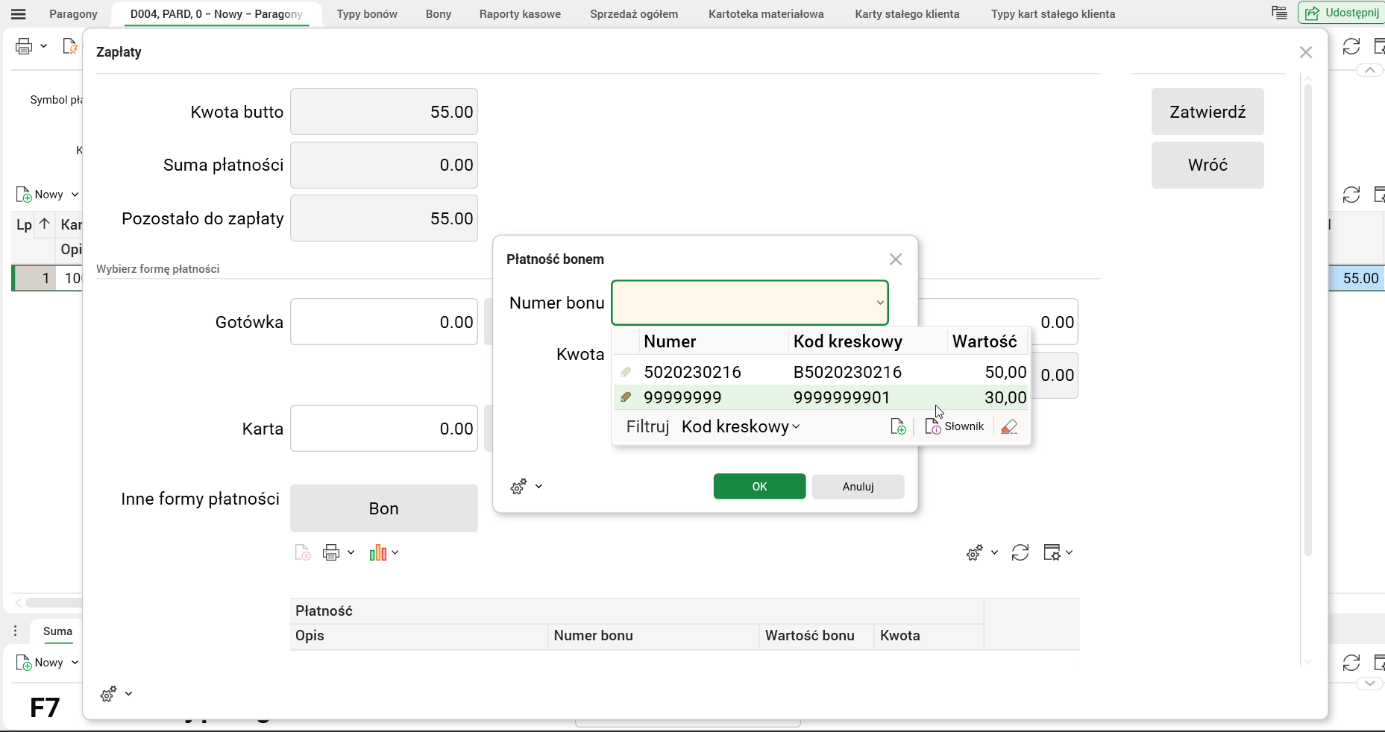This screenshot has height=732, width=1385.
Task: Click the greyed delete-document icon above Płatność table
Action: click(x=302, y=553)
